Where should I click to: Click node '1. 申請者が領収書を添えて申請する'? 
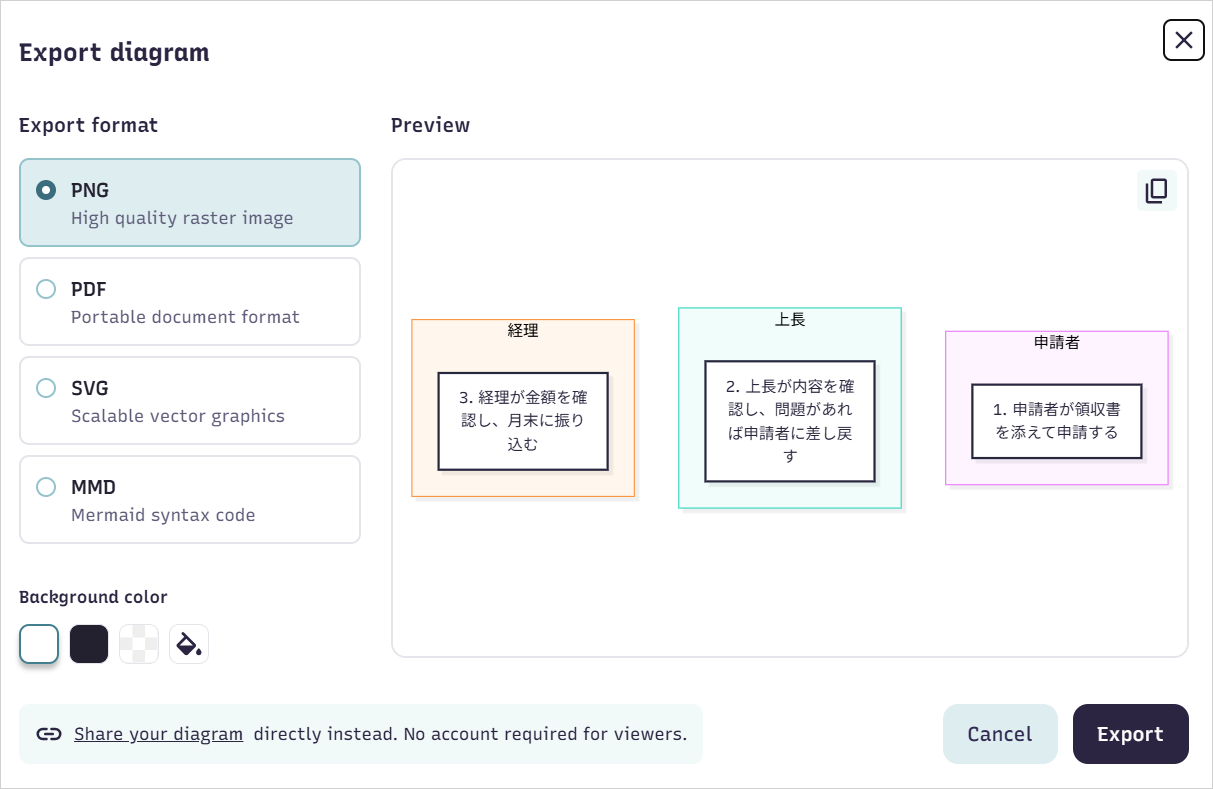(1057, 421)
